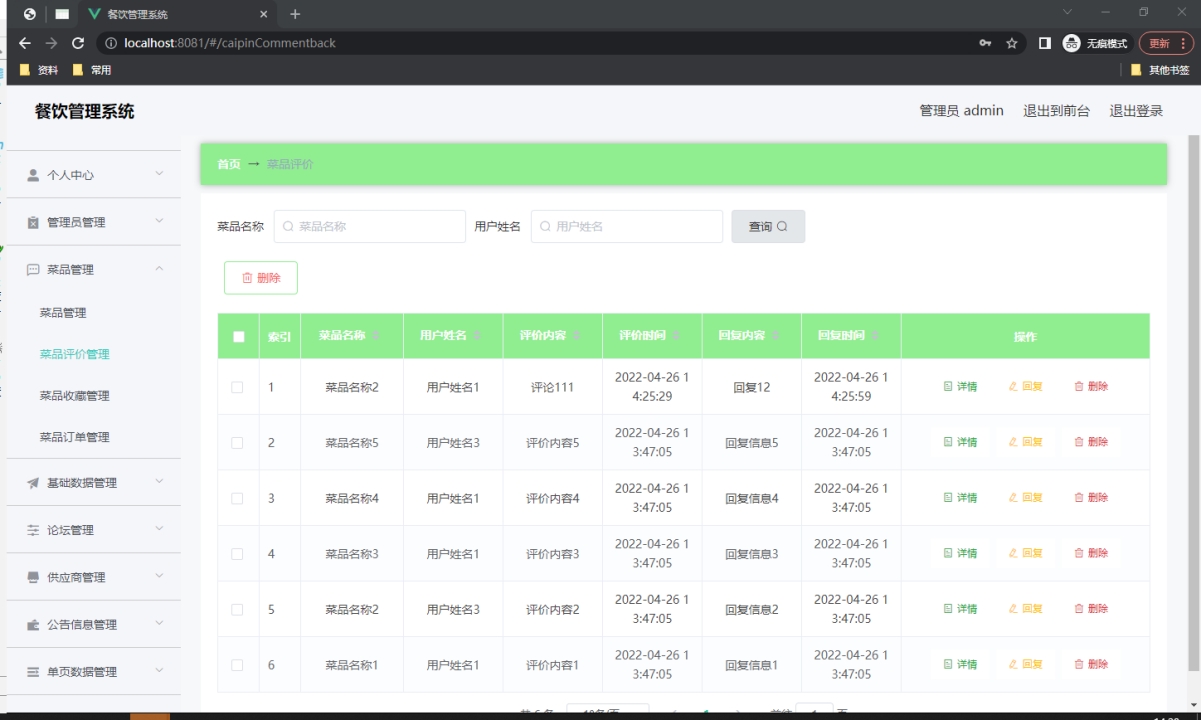Open 菜品订单管理 submenu item

point(75,437)
